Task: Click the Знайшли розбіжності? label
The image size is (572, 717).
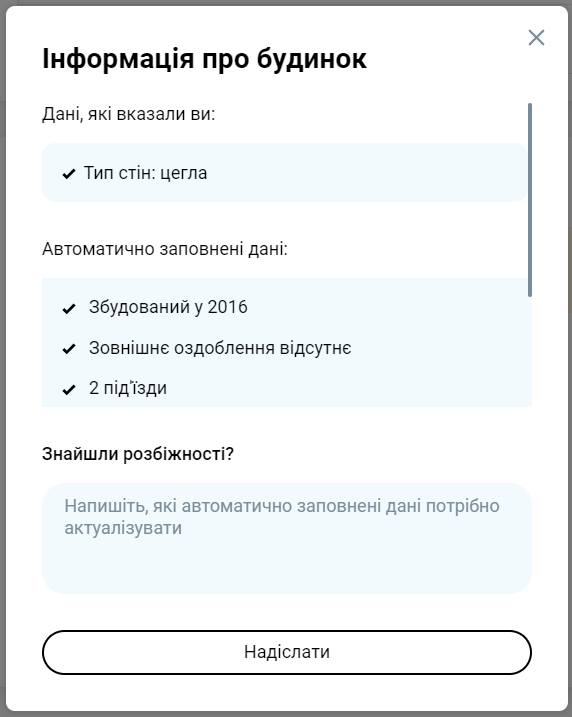Action: 138,454
